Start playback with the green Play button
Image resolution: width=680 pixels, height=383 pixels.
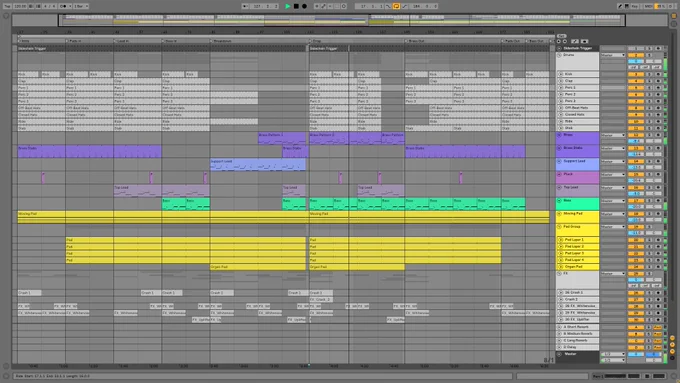tap(288, 7)
